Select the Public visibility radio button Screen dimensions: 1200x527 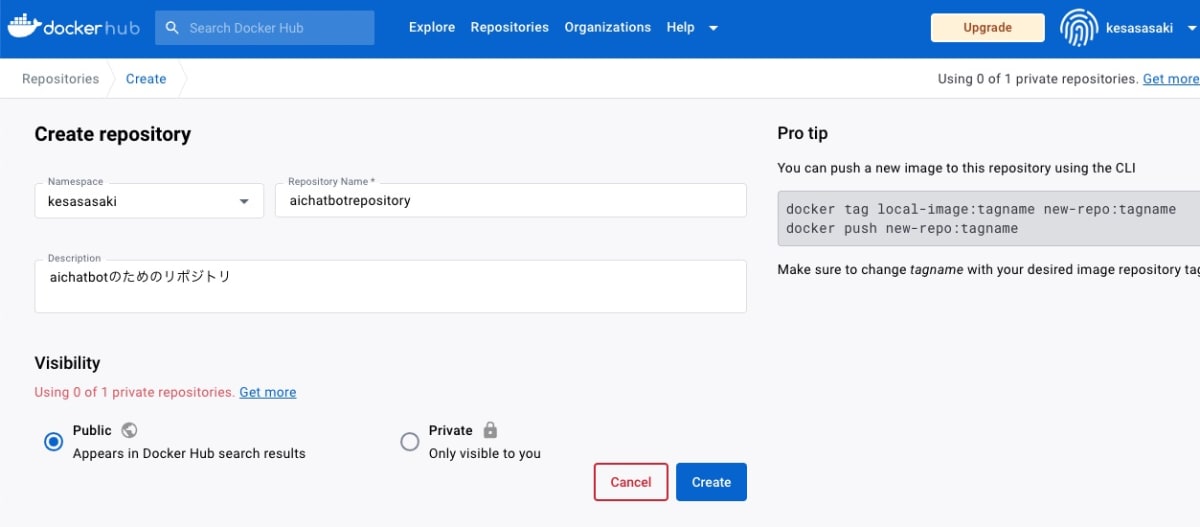(x=54, y=442)
